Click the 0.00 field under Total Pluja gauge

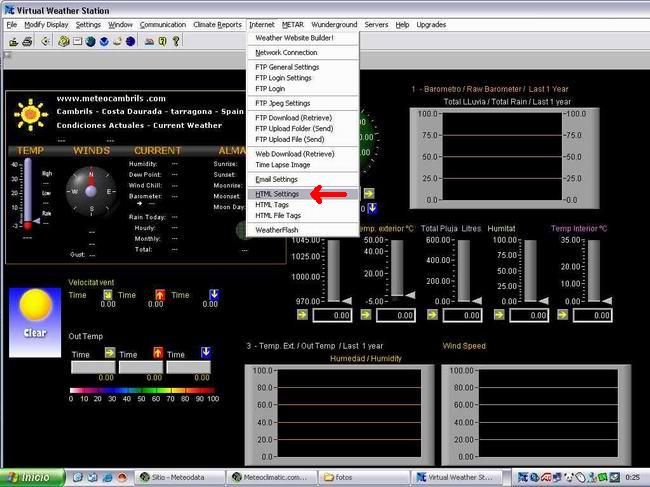pyautogui.click(x=463, y=315)
